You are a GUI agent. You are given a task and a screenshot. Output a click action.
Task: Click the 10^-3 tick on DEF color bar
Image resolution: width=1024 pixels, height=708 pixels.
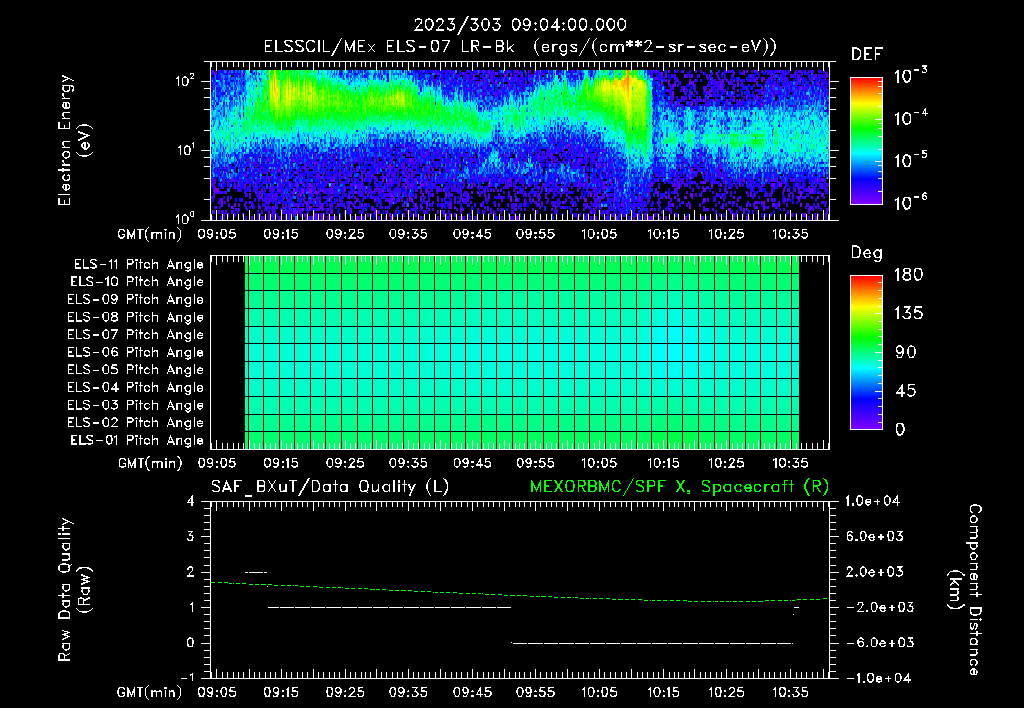(910, 75)
